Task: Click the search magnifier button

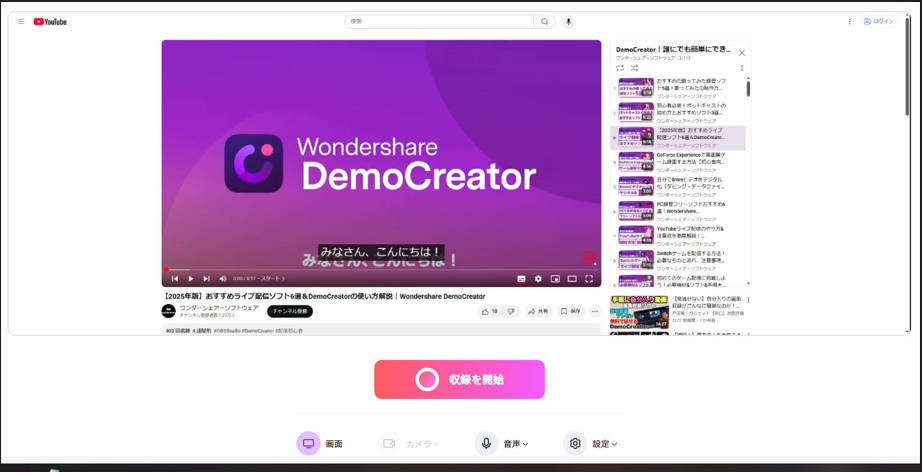Action: point(544,22)
